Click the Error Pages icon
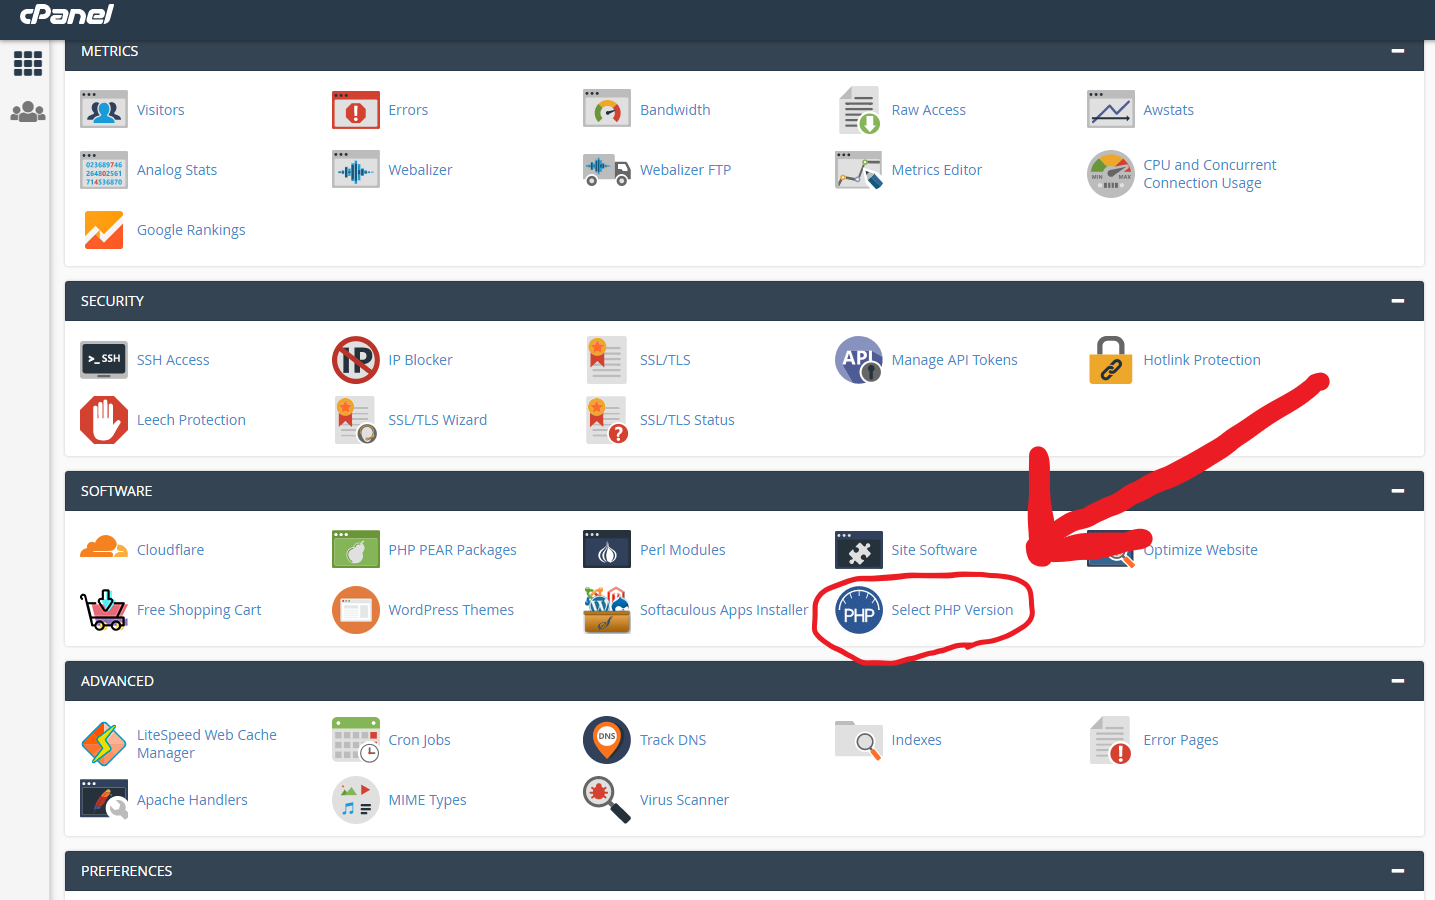1435x900 pixels. [1111, 740]
